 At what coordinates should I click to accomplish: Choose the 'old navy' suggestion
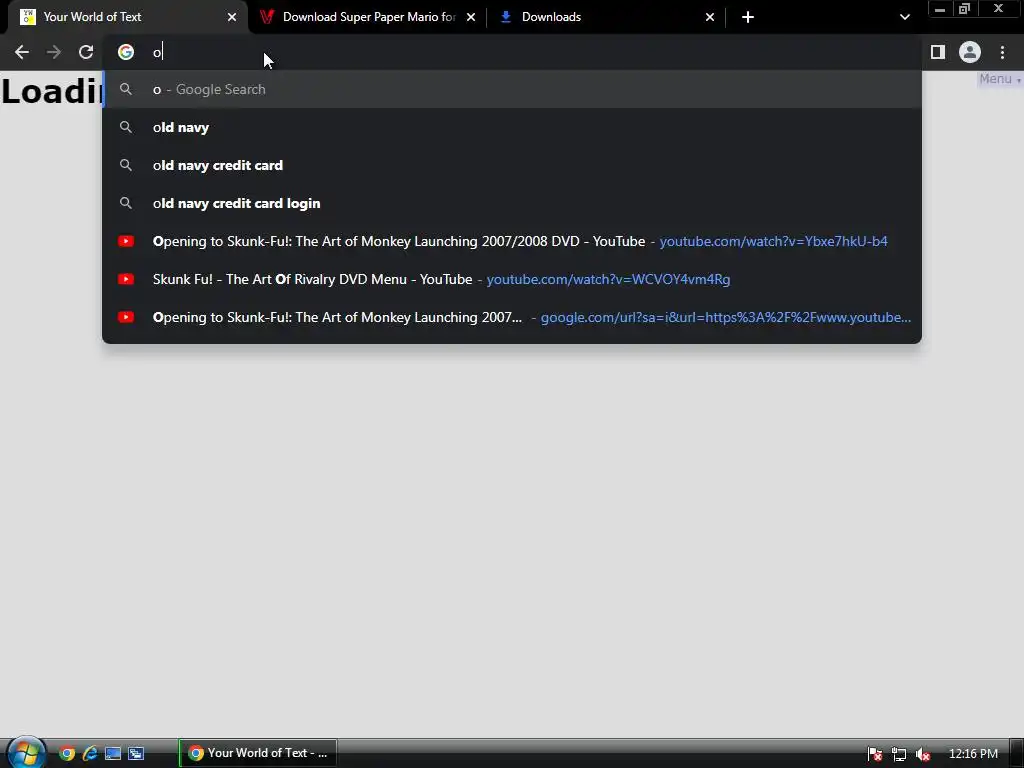point(512,127)
